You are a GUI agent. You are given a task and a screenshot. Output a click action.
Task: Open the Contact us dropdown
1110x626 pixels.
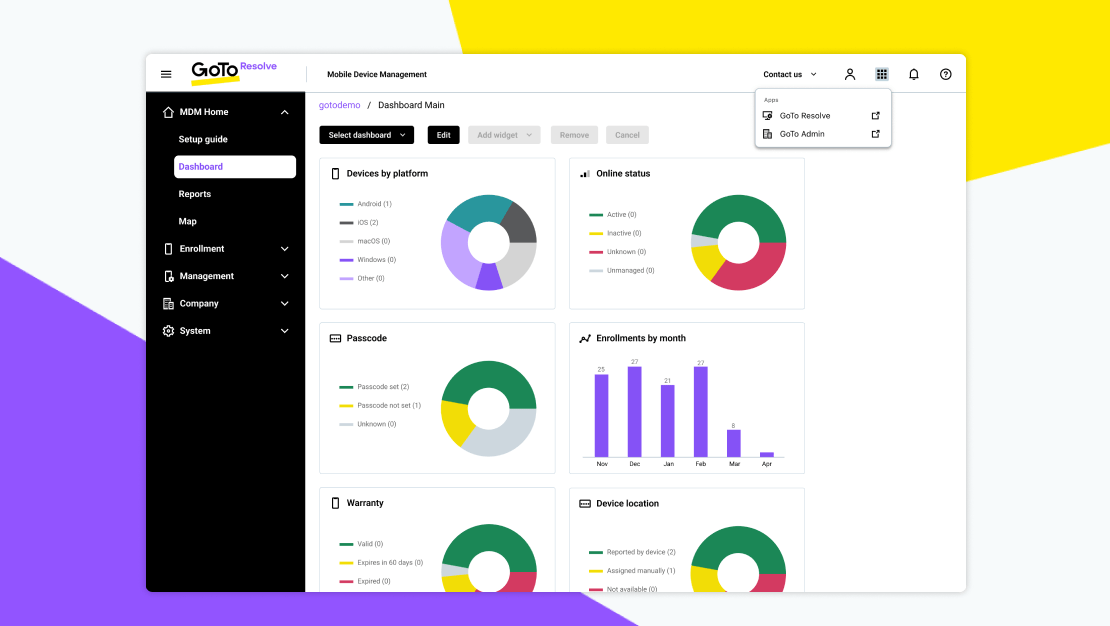[789, 74]
